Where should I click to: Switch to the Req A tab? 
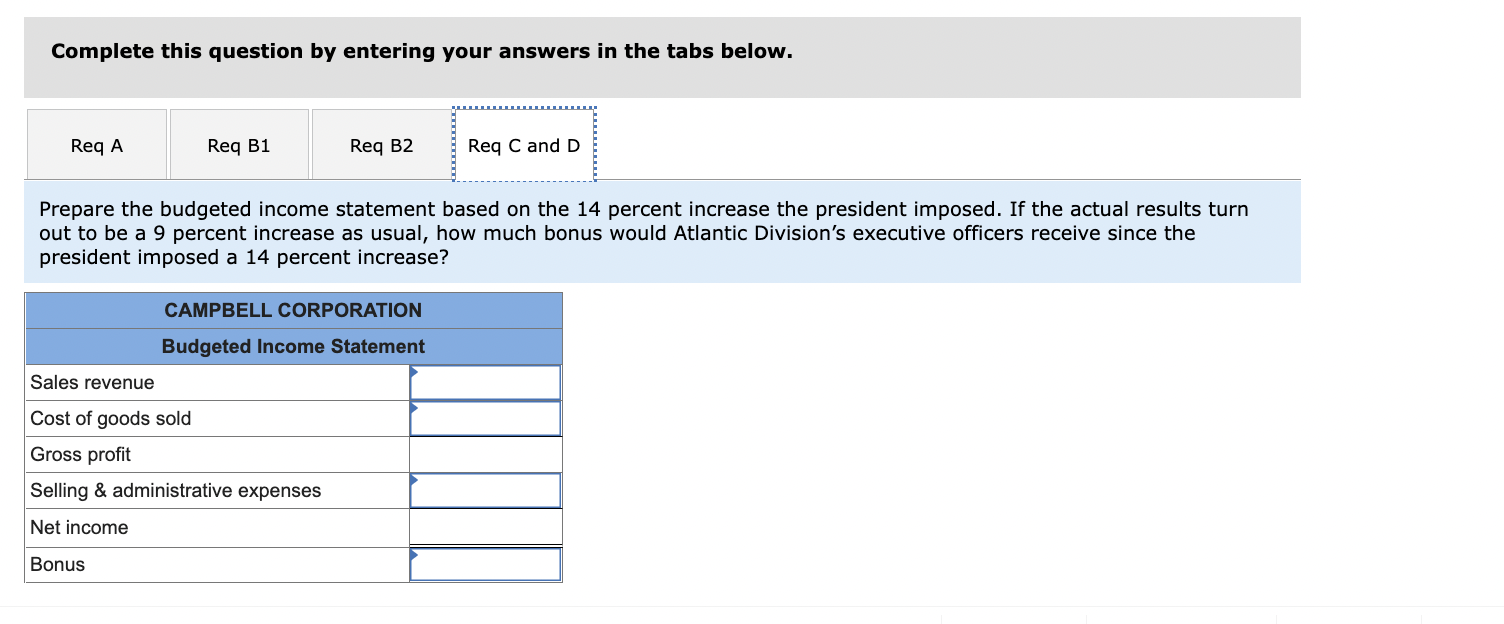pyautogui.click(x=96, y=144)
